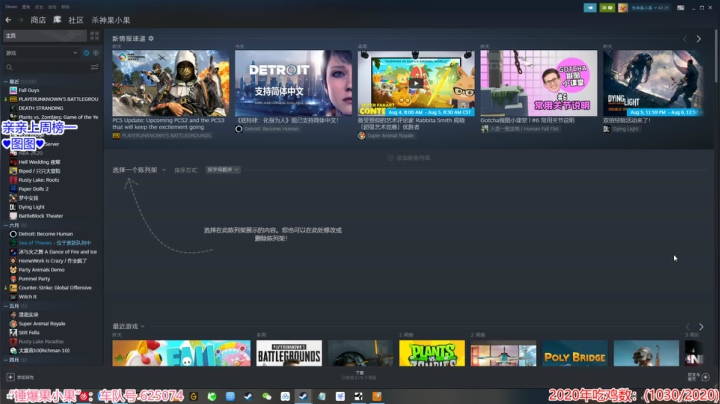Open What's New settings gear icon
This screenshot has width=720, height=404.
click(x=151, y=39)
